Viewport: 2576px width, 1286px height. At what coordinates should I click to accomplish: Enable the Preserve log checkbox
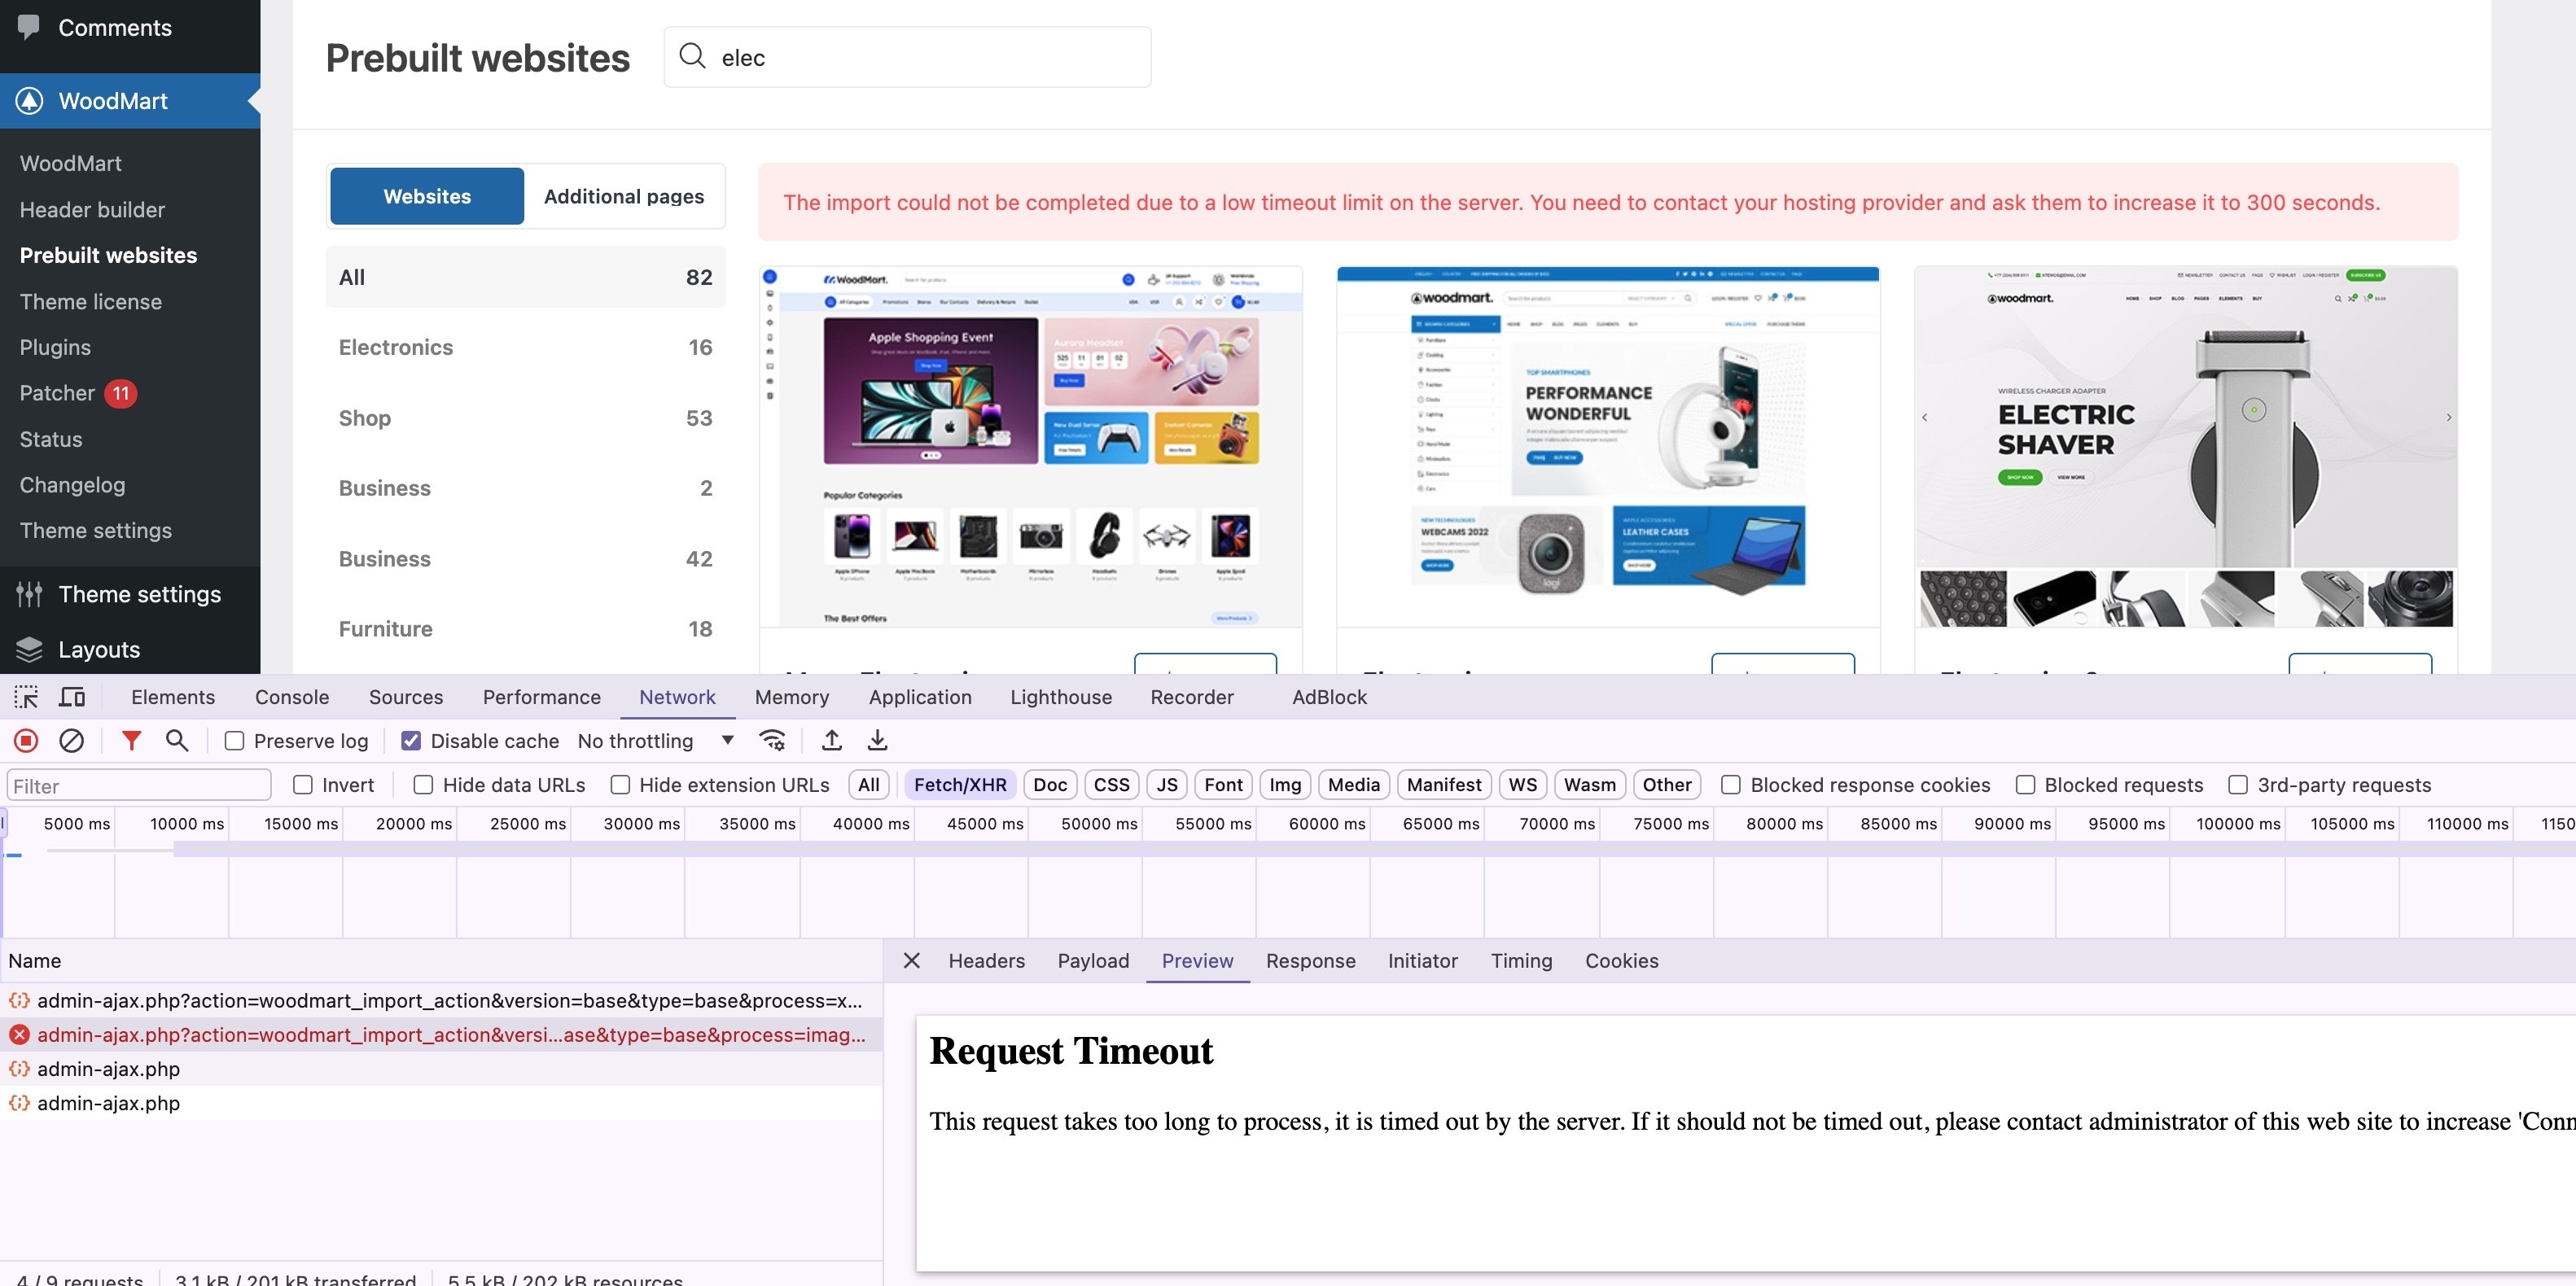click(234, 741)
